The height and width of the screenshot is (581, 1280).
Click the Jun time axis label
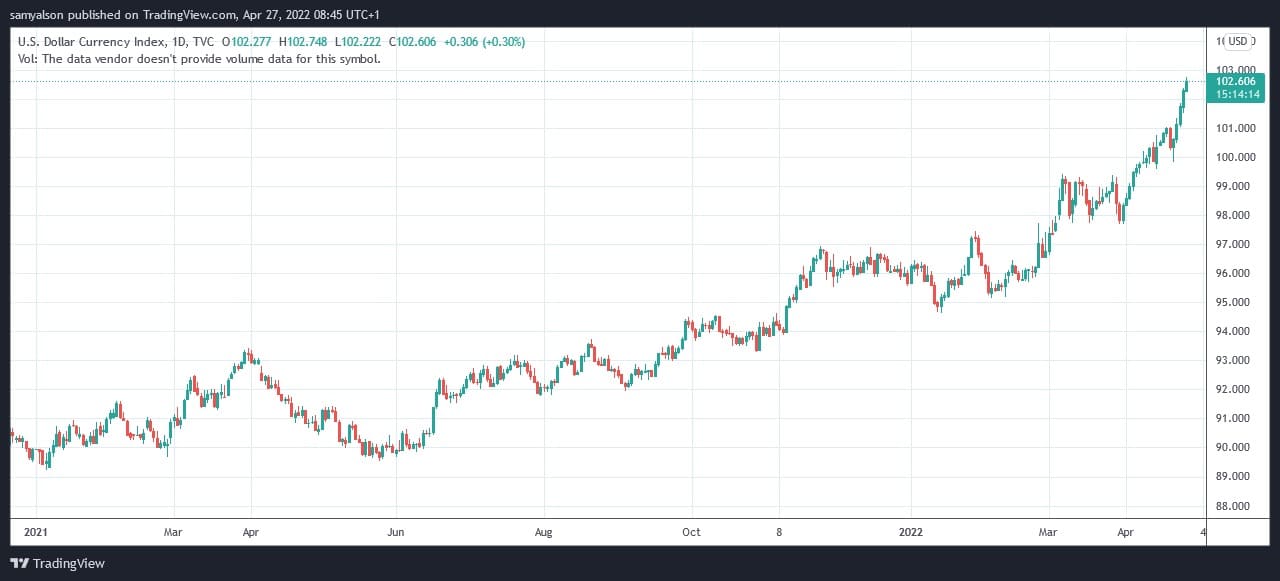396,533
